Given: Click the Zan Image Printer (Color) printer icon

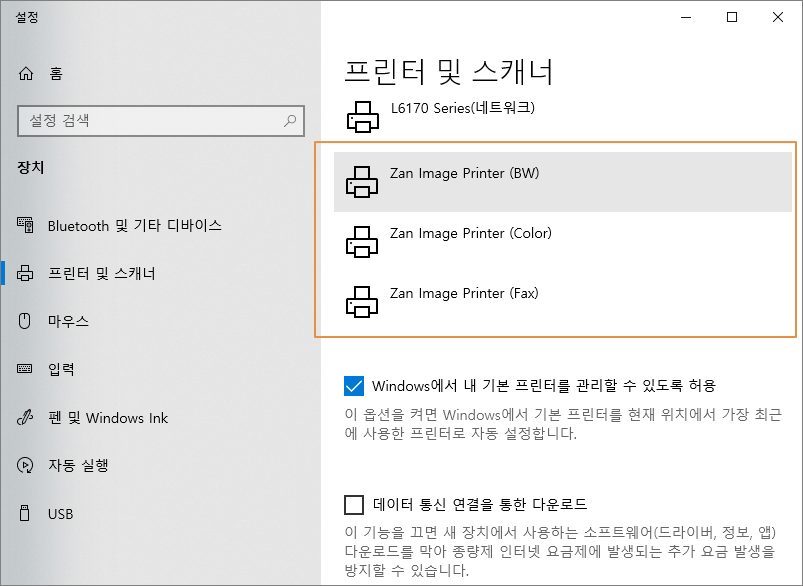Looking at the screenshot, I should [362, 242].
